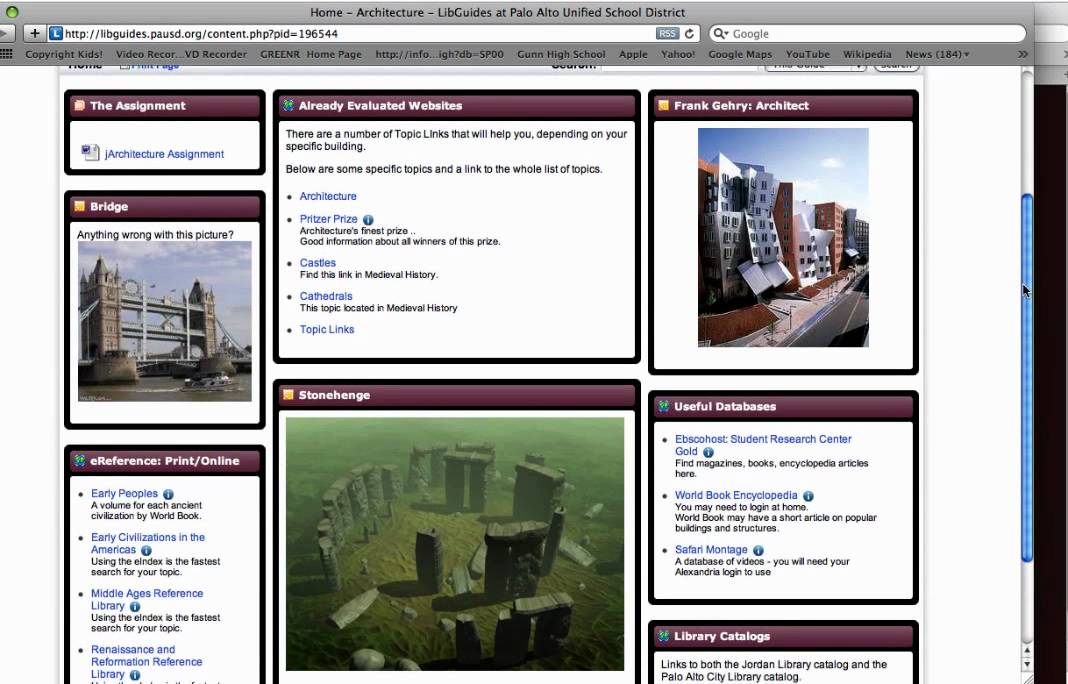Open the Apple bookmark
This screenshot has height=684, width=1068.
[x=633, y=54]
